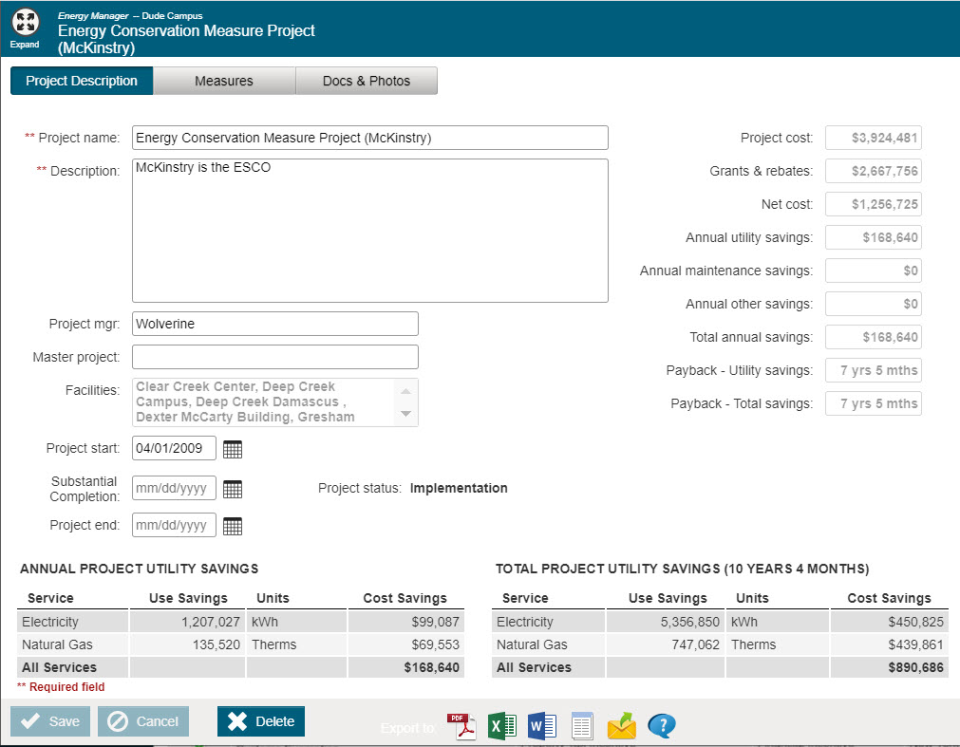Open the Docs & Photos tab

[x=366, y=81]
